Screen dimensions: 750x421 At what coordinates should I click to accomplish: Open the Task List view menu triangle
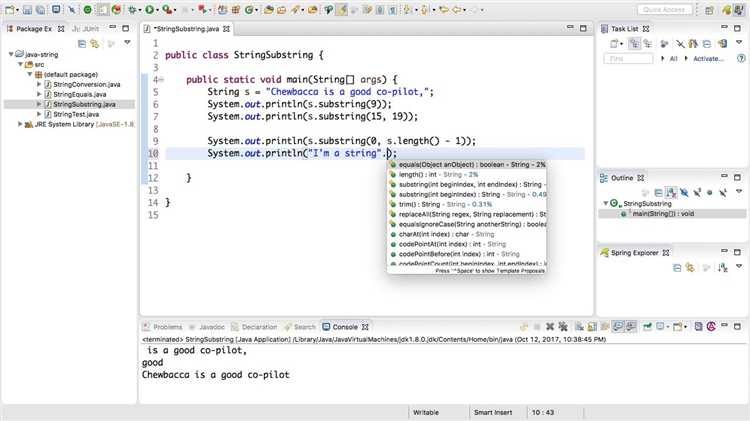[x=739, y=43]
